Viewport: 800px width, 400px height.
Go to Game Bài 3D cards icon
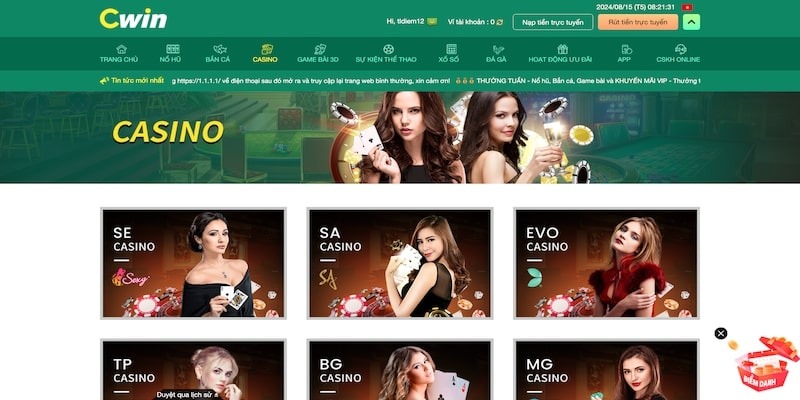click(x=320, y=49)
